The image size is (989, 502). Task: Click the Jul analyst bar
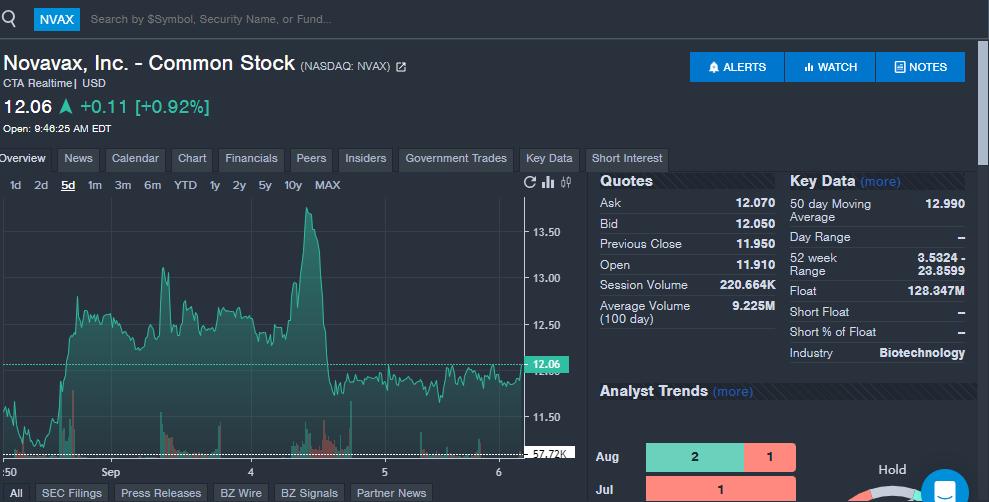pos(720,489)
